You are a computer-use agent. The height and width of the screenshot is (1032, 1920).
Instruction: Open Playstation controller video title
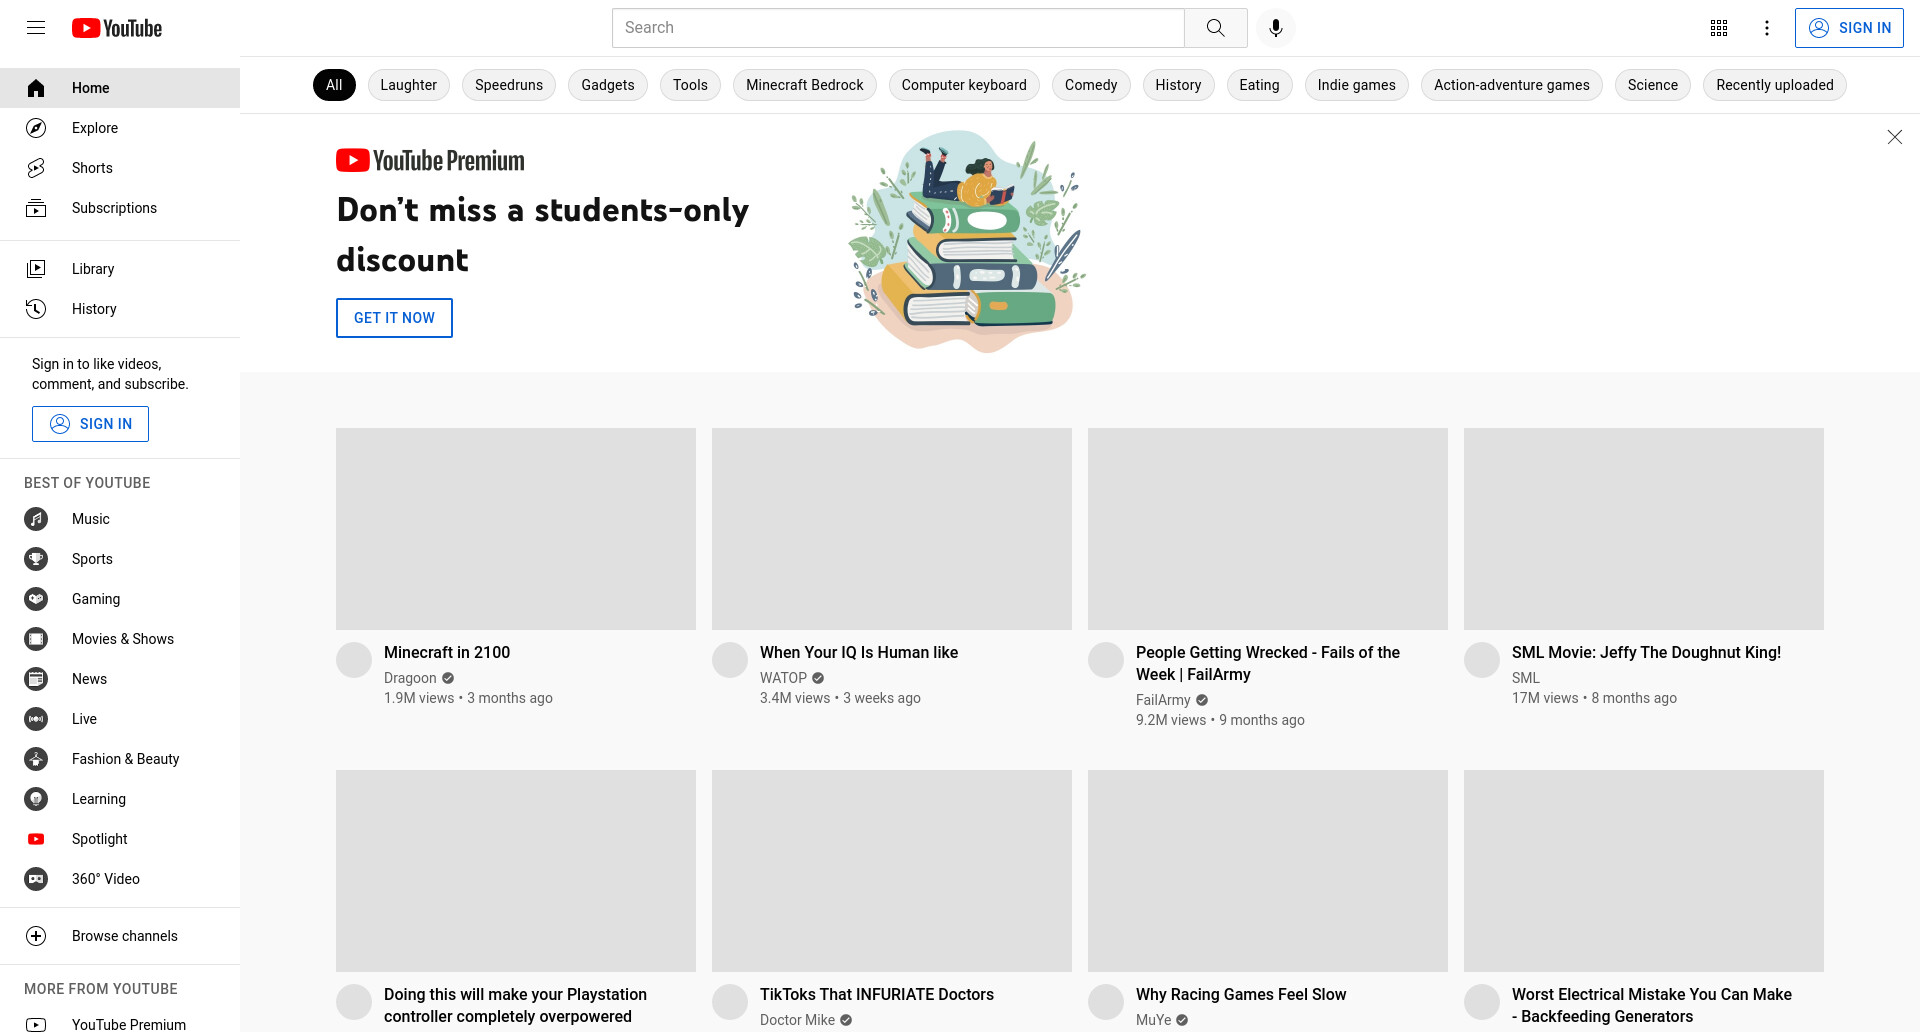(x=515, y=1005)
